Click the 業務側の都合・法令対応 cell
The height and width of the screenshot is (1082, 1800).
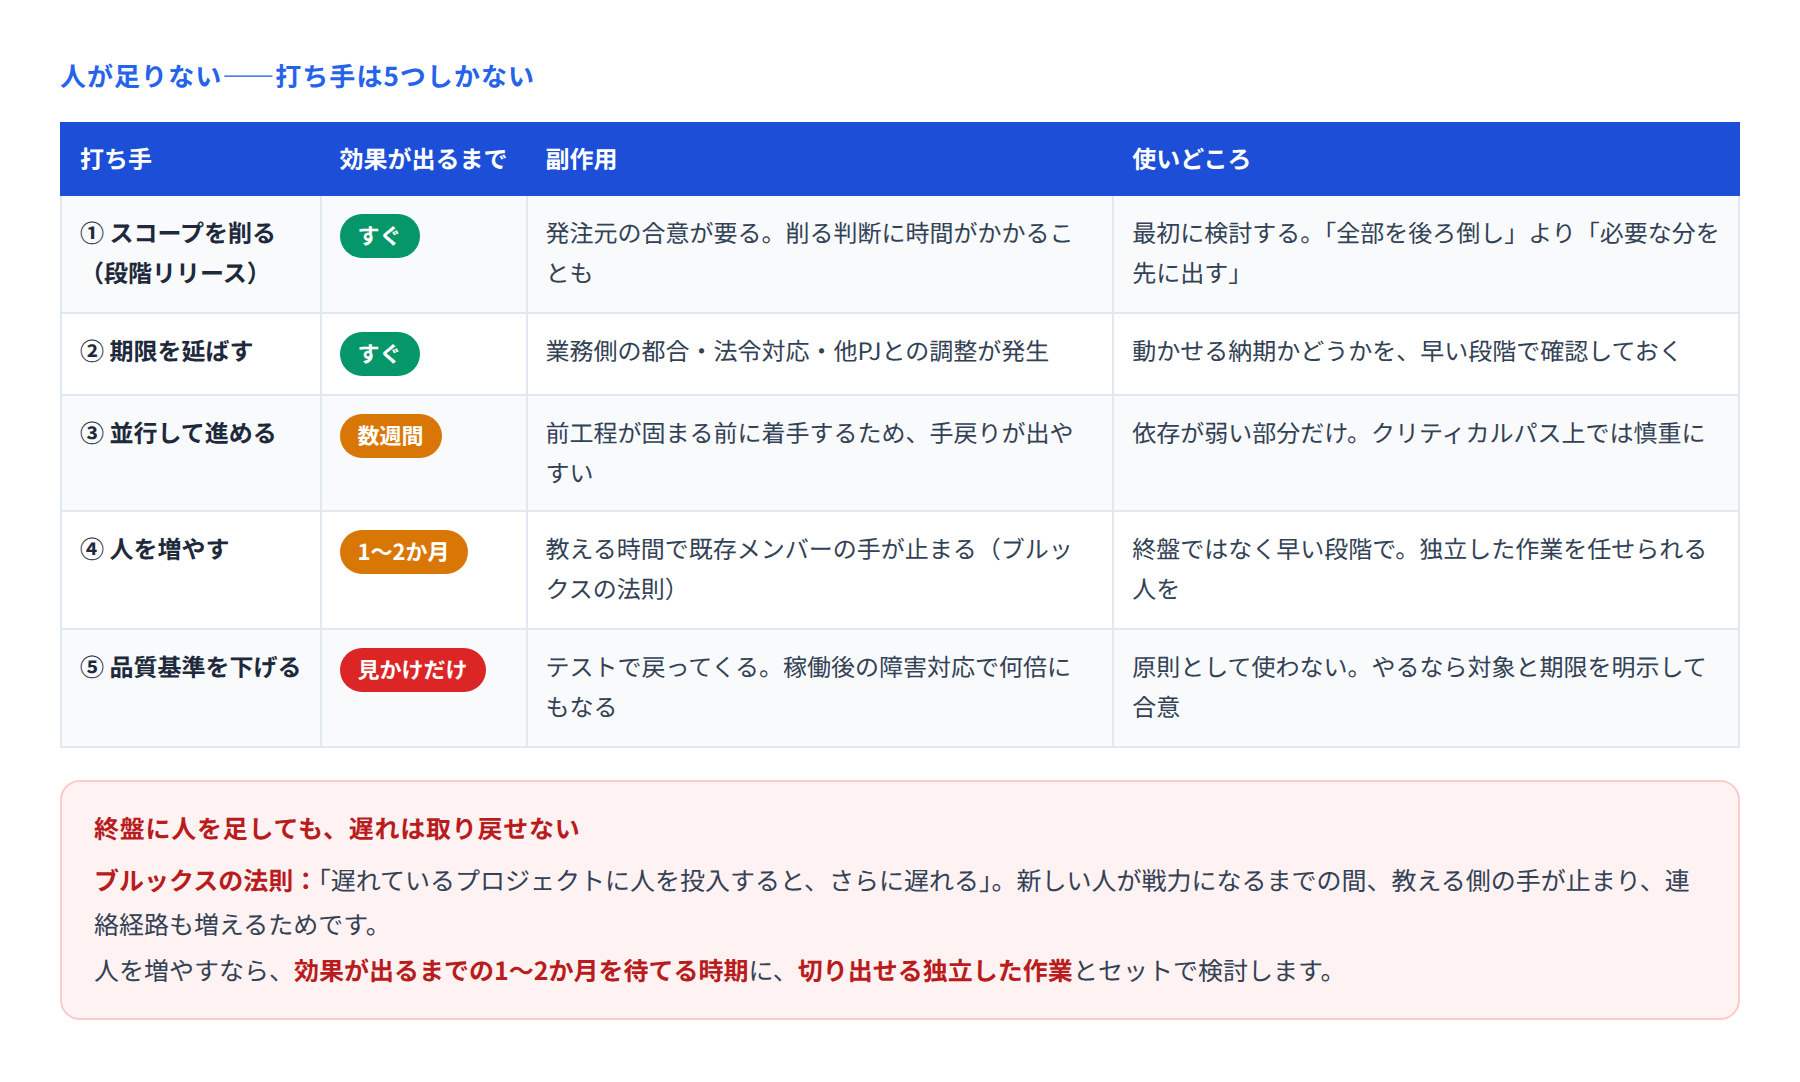pos(820,354)
